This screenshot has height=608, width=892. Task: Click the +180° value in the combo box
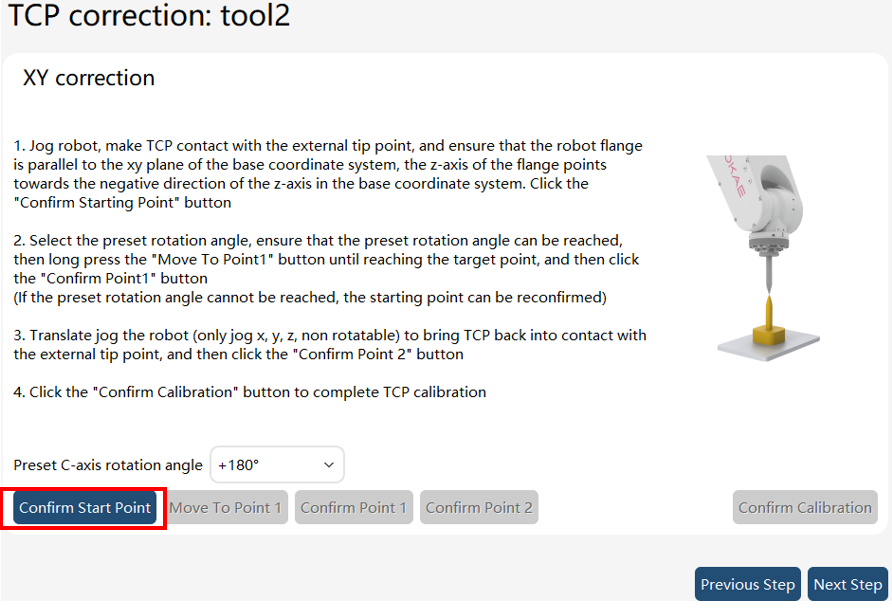point(238,465)
